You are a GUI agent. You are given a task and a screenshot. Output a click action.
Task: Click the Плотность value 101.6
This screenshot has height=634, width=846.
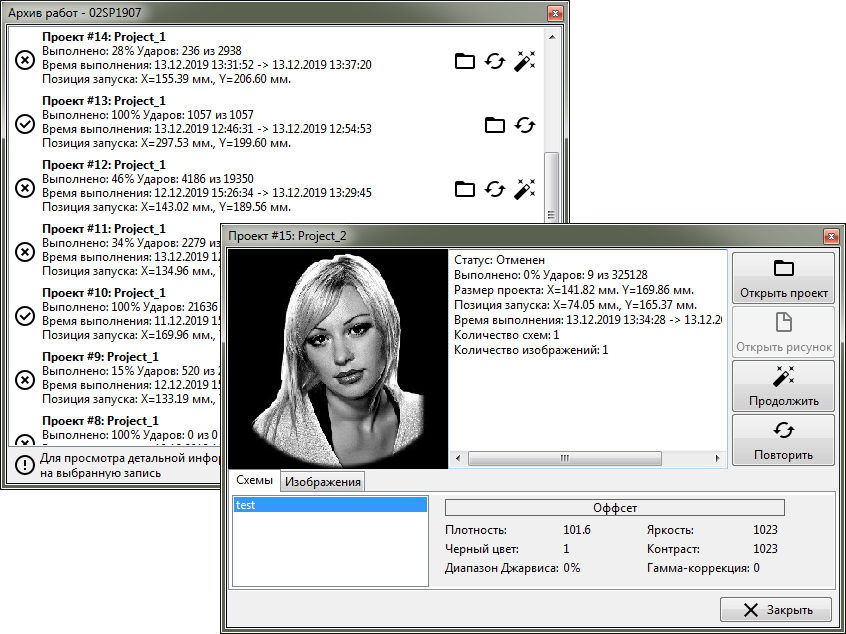point(577,530)
